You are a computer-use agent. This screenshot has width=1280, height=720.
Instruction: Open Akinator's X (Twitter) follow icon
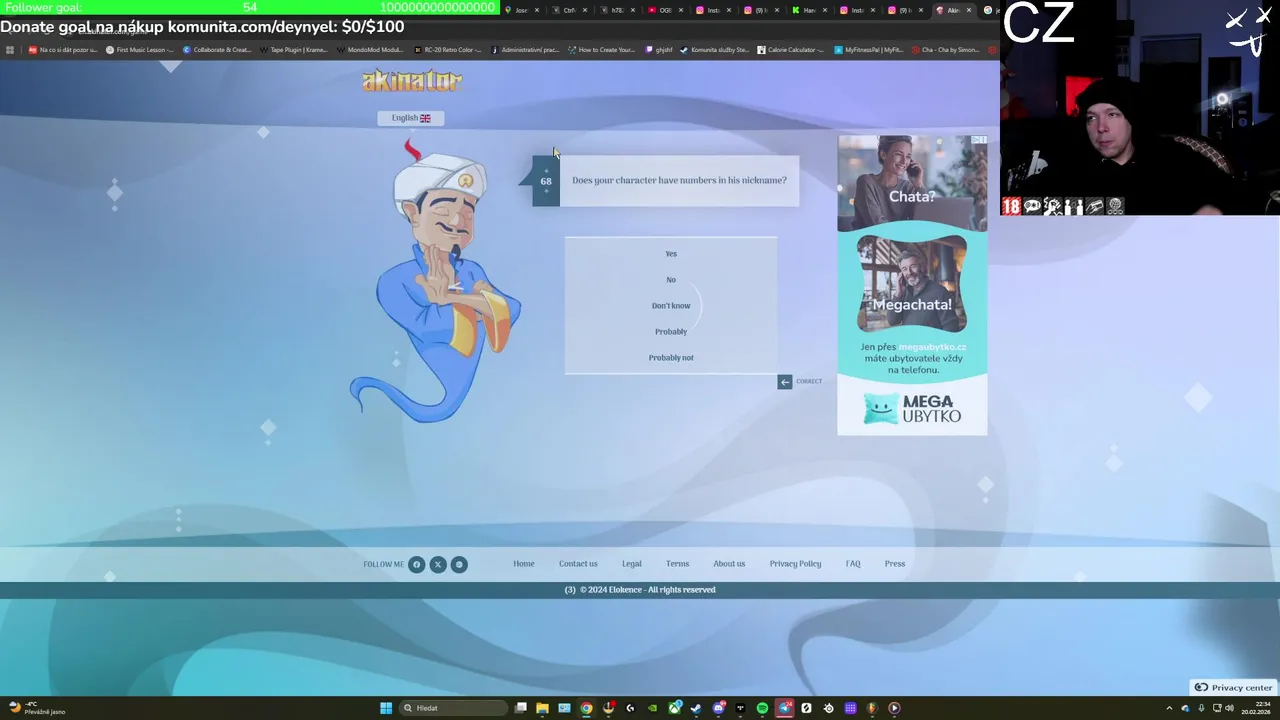pyautogui.click(x=438, y=564)
